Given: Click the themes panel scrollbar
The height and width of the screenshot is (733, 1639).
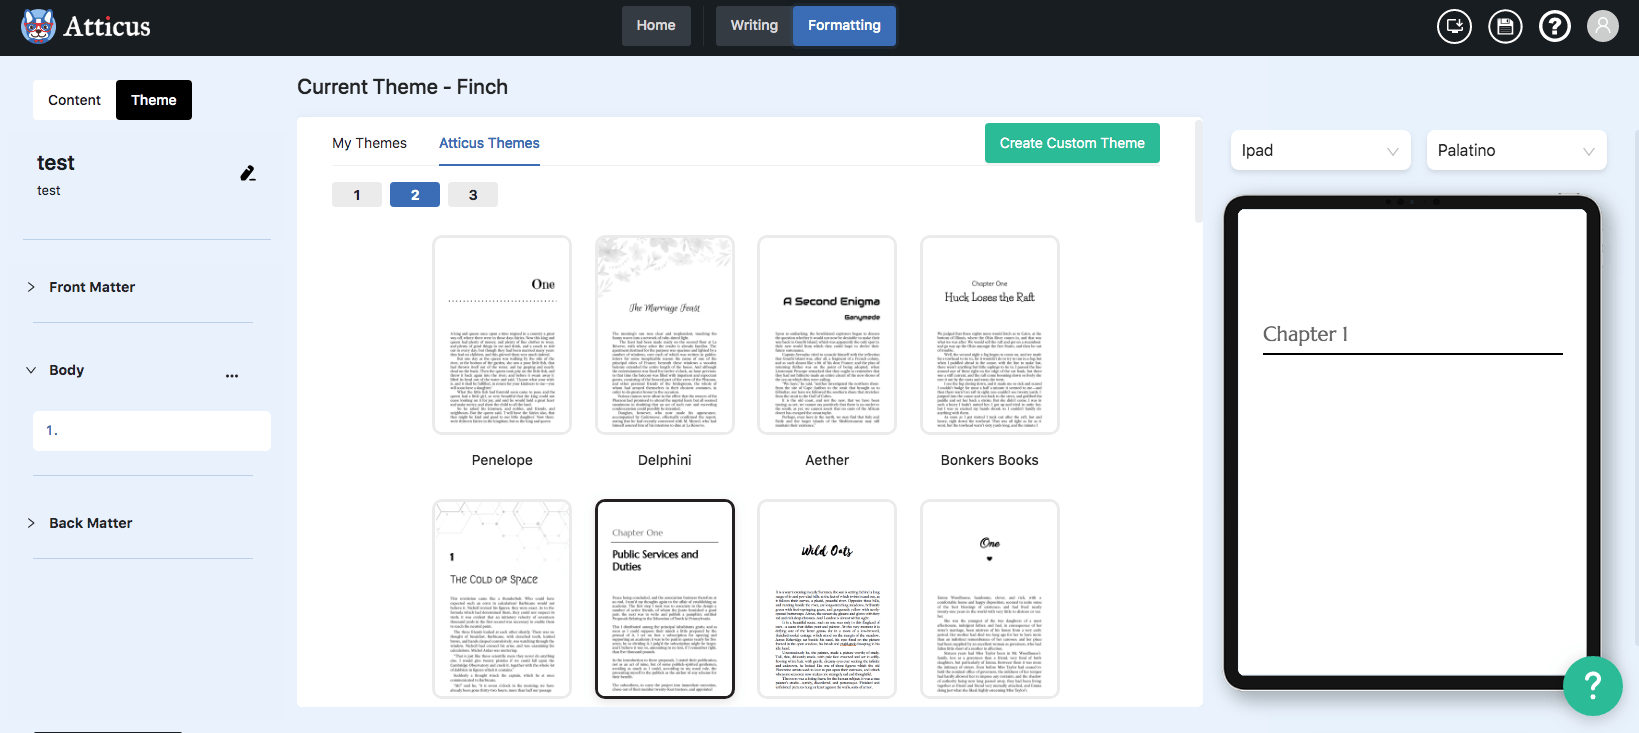Looking at the screenshot, I should [1199, 171].
